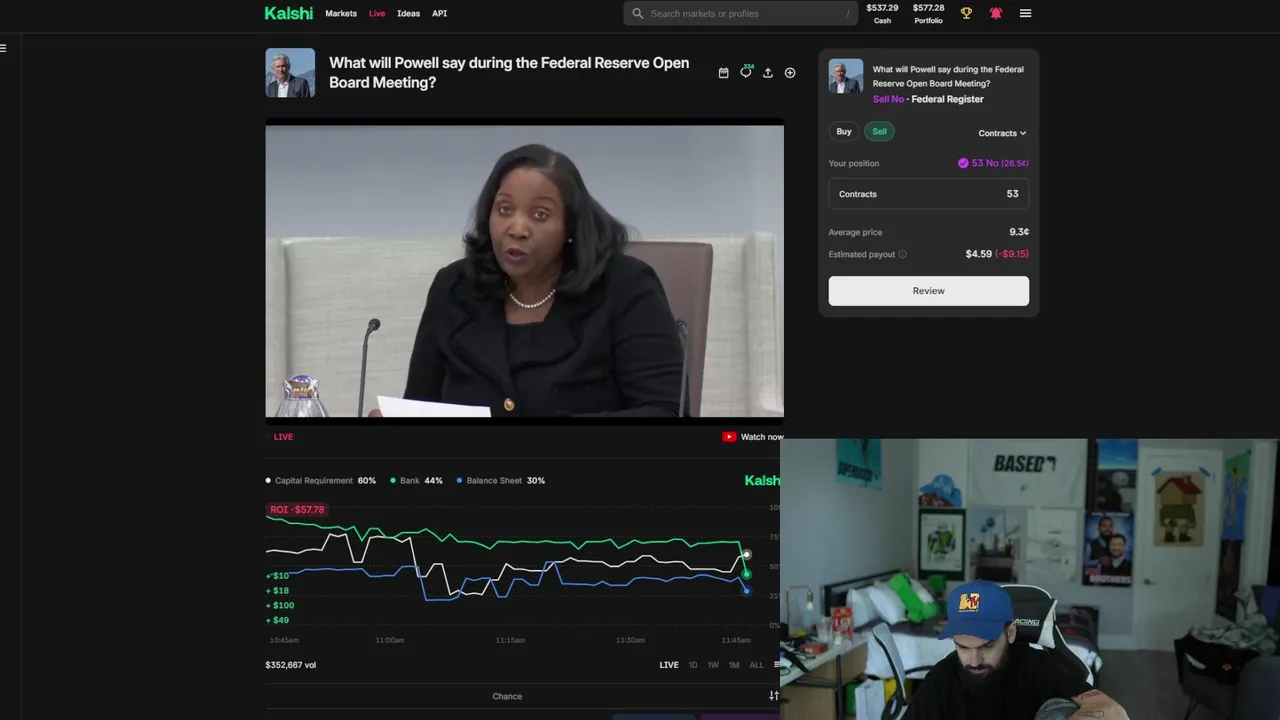Click the purple position checkmark icon
This screenshot has height=720, width=1280.
963,163
